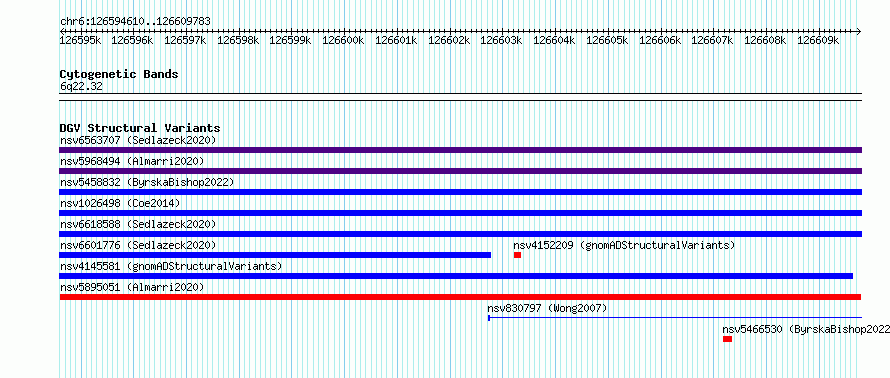Select the 6q22.32 band label
Screen dimensions: 890x378
coord(81,87)
